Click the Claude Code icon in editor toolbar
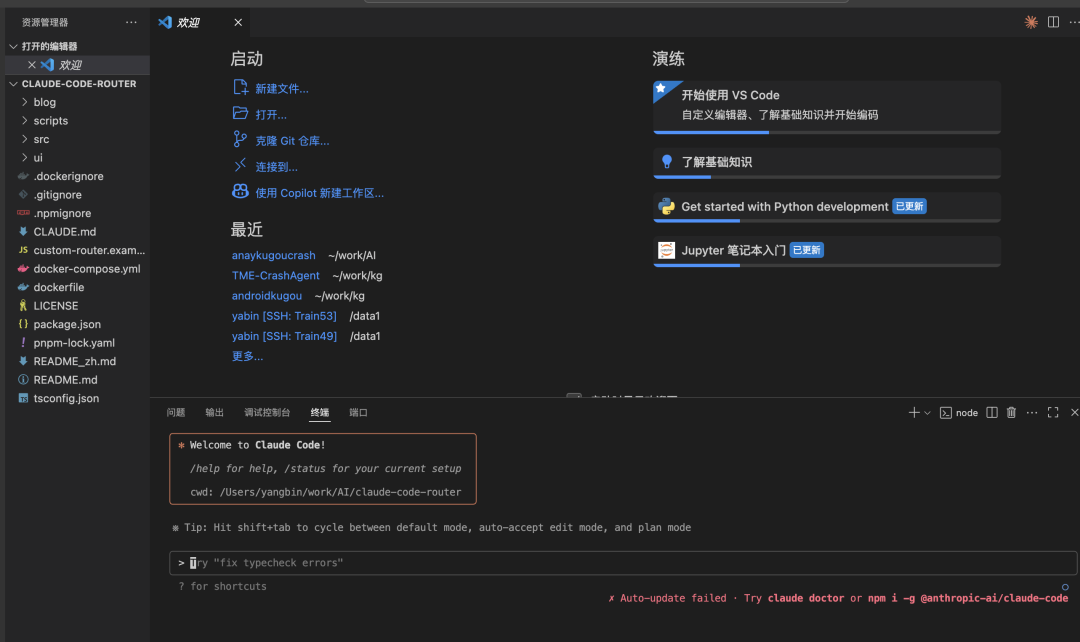The width and height of the screenshot is (1080, 642). [x=1031, y=22]
